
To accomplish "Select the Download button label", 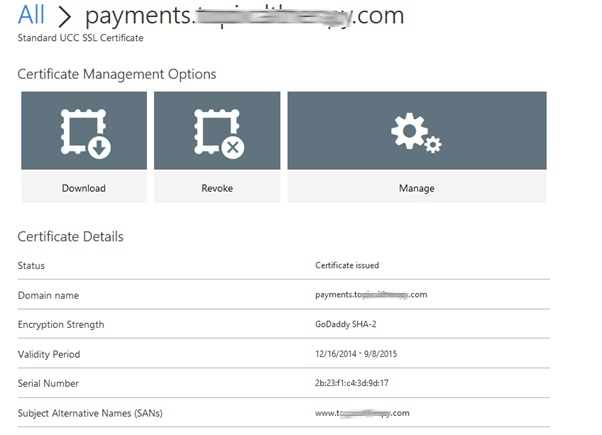I will click(84, 188).
